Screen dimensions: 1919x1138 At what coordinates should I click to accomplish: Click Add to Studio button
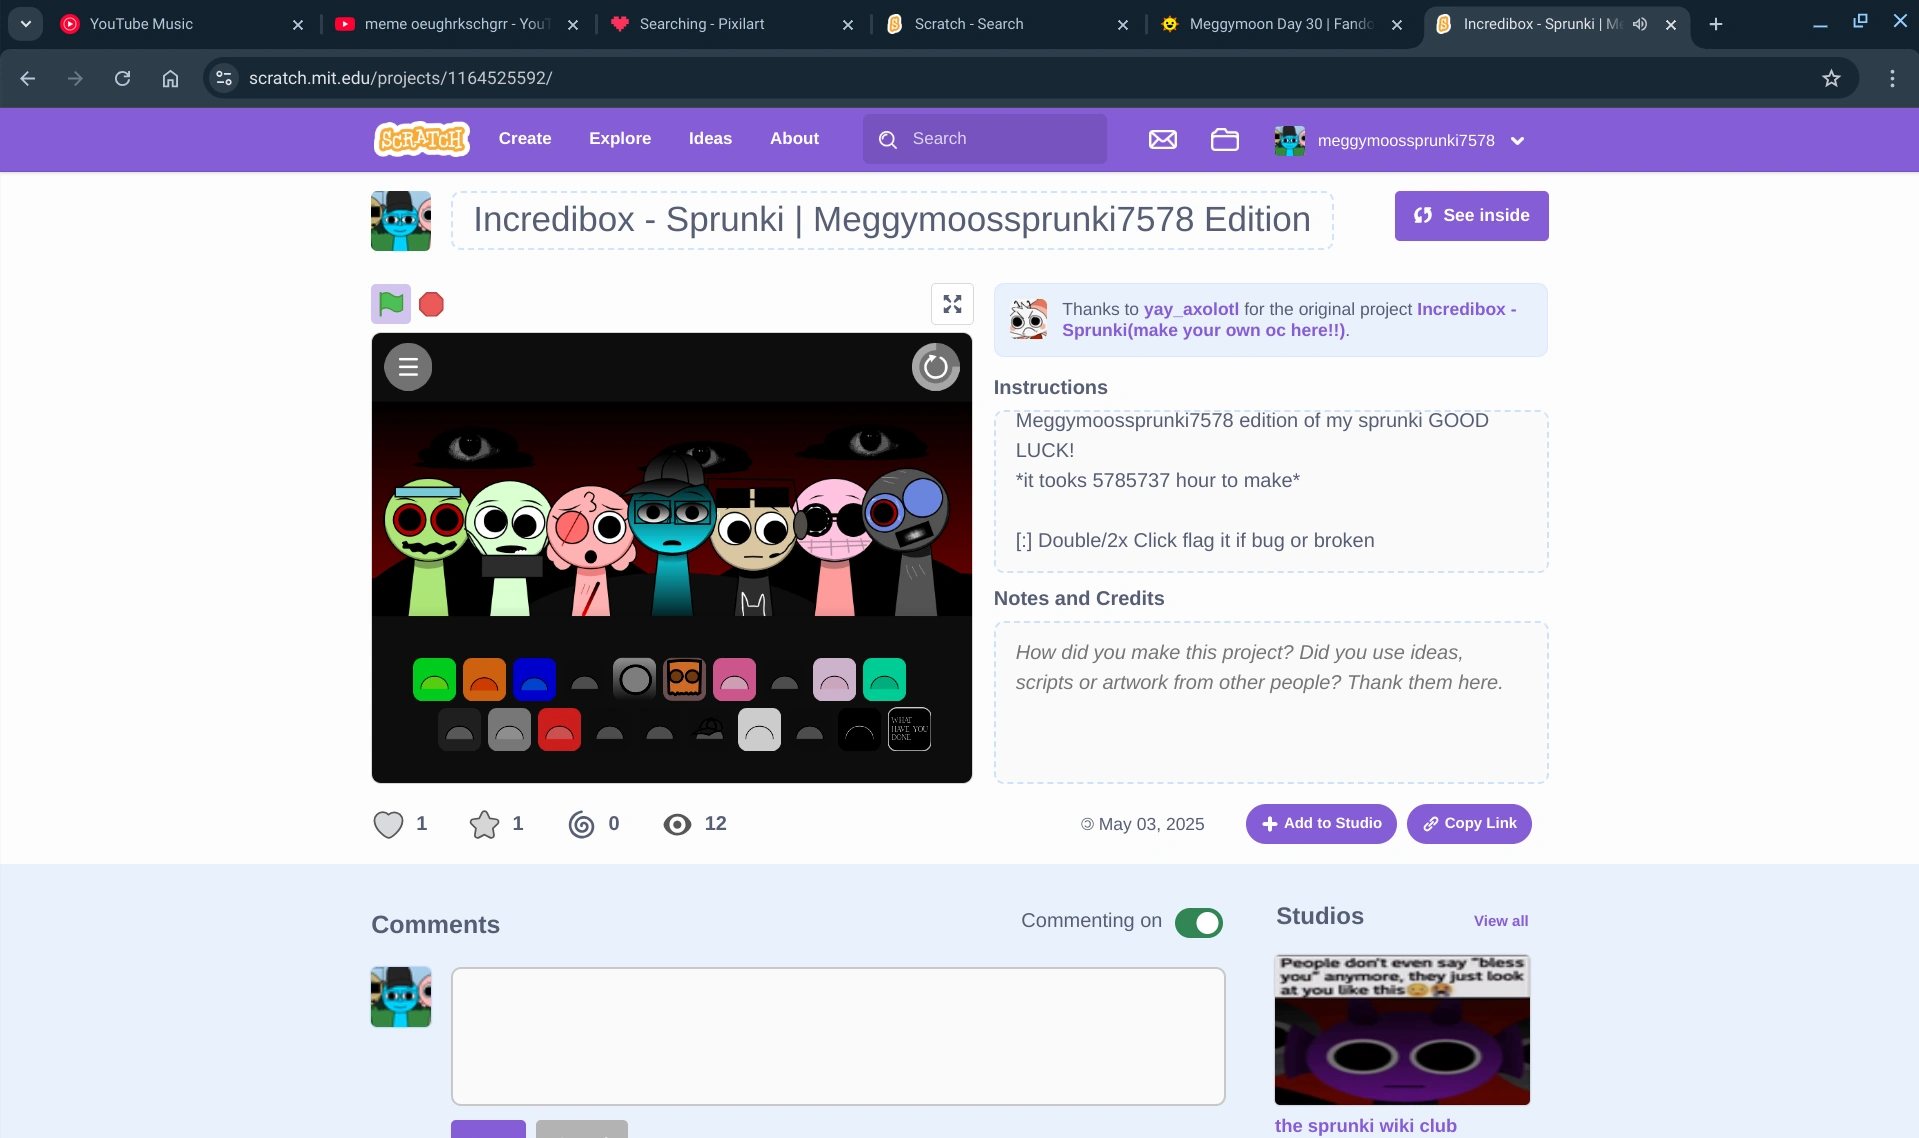tap(1320, 824)
